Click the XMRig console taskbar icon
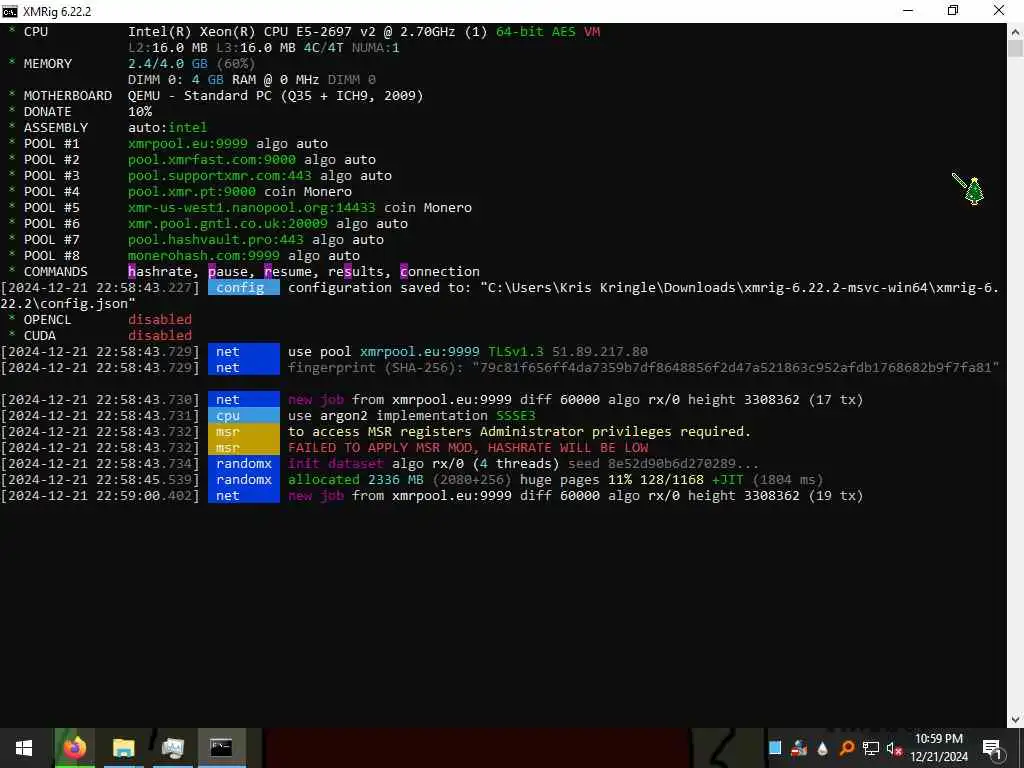Image resolution: width=1024 pixels, height=768 pixels. coord(221,748)
